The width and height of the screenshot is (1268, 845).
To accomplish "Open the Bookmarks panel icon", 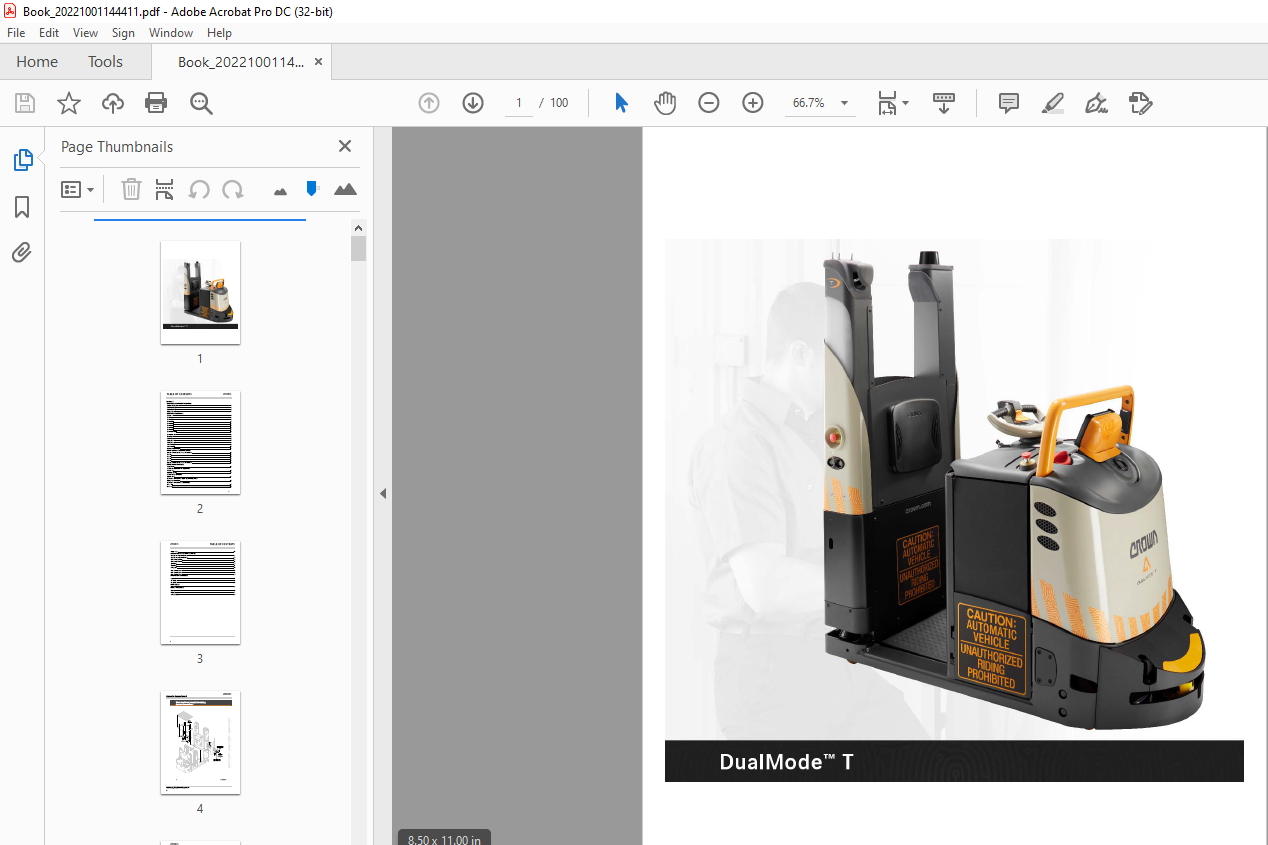I will (x=22, y=207).
